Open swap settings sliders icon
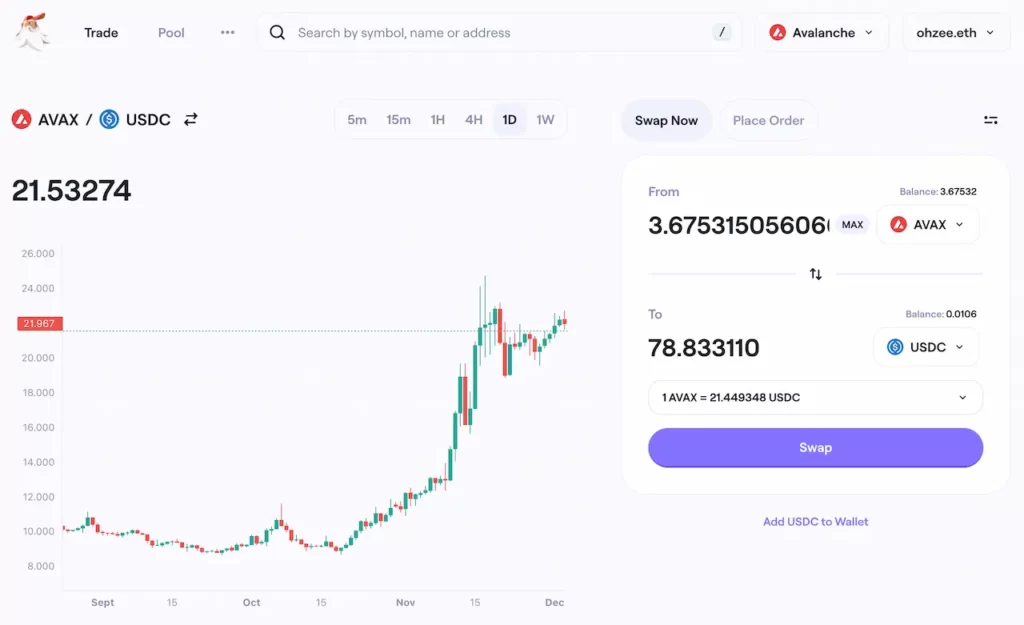Screen dimensions: 1024x625 pos(990,120)
